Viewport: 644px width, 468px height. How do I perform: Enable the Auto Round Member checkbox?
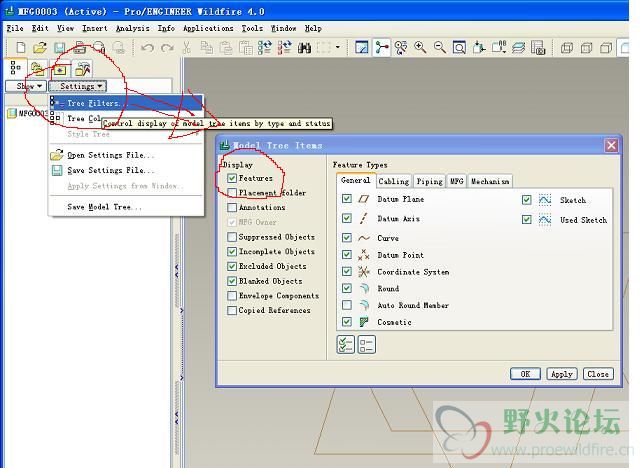click(347, 305)
